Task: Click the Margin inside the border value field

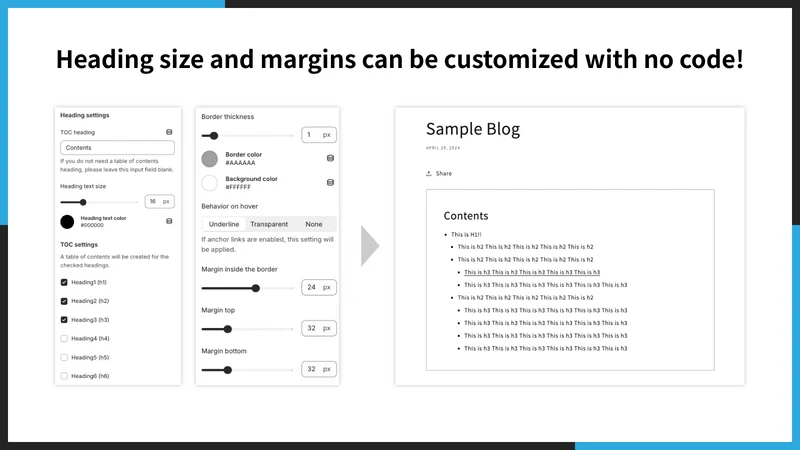Action: tap(319, 287)
